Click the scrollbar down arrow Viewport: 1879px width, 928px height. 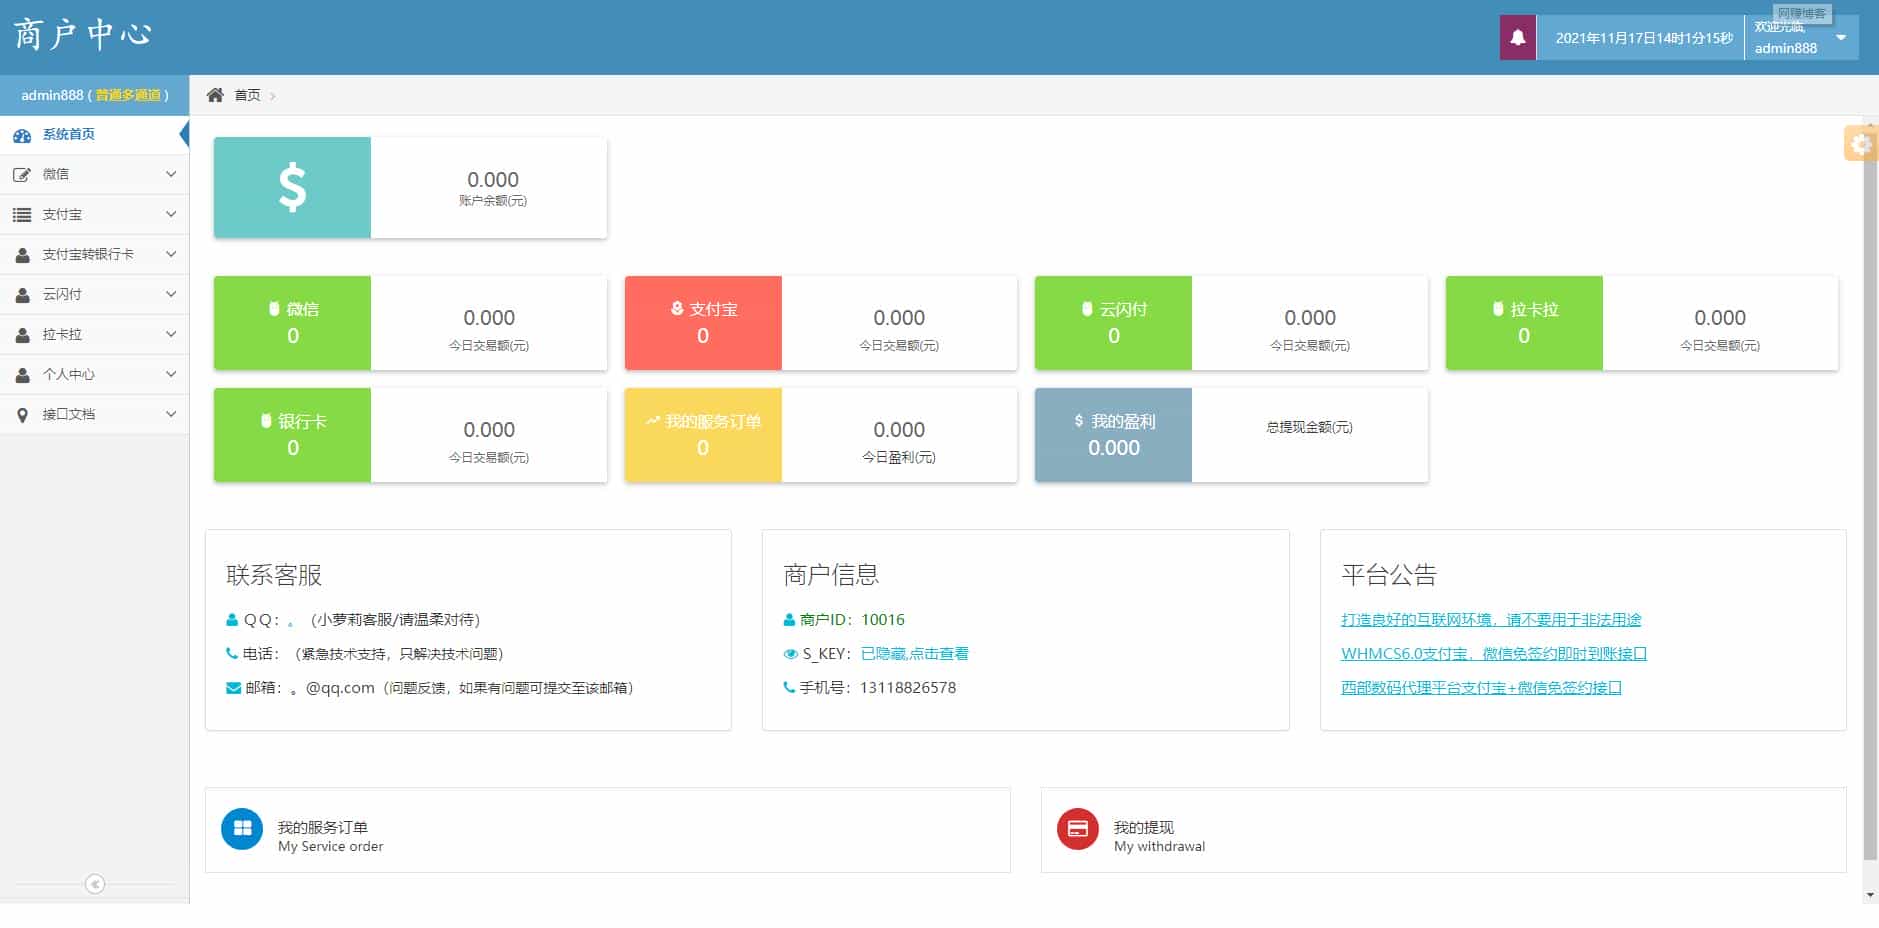click(x=1871, y=896)
